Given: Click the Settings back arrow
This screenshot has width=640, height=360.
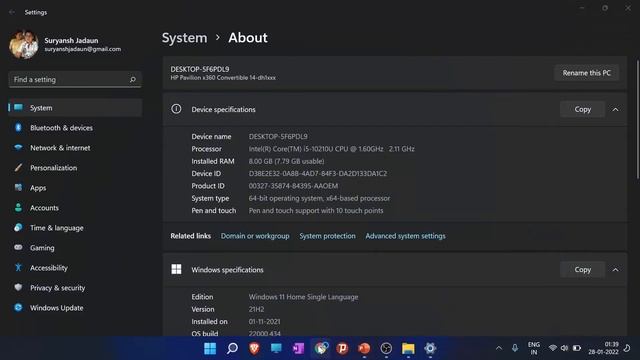Looking at the screenshot, I should [x=12, y=12].
